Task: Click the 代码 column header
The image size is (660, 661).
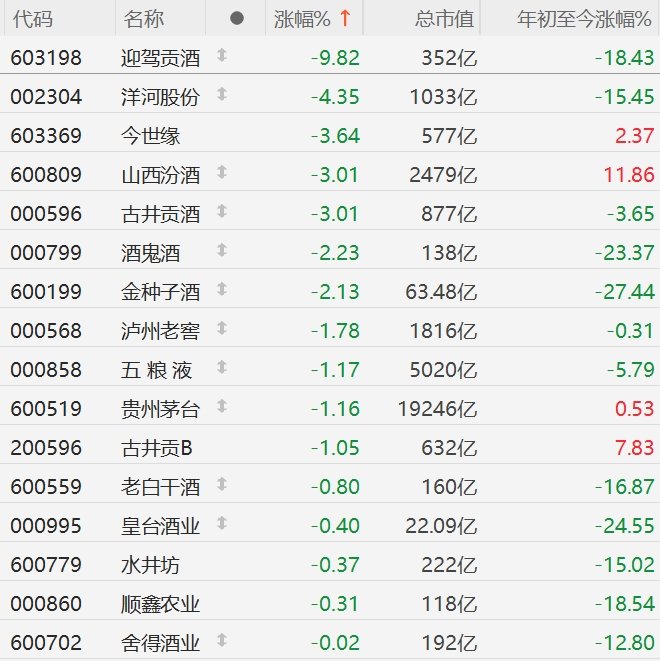Action: [x=33, y=19]
